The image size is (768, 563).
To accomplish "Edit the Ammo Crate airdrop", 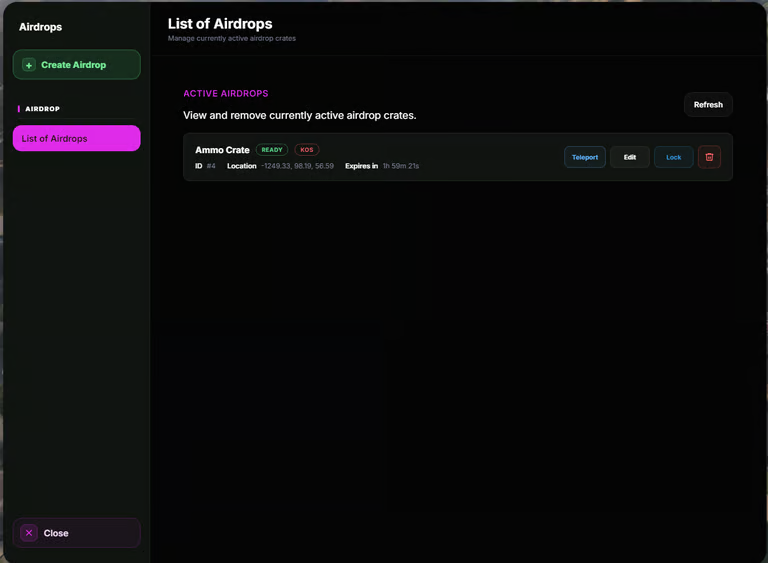I will pyautogui.click(x=629, y=157).
